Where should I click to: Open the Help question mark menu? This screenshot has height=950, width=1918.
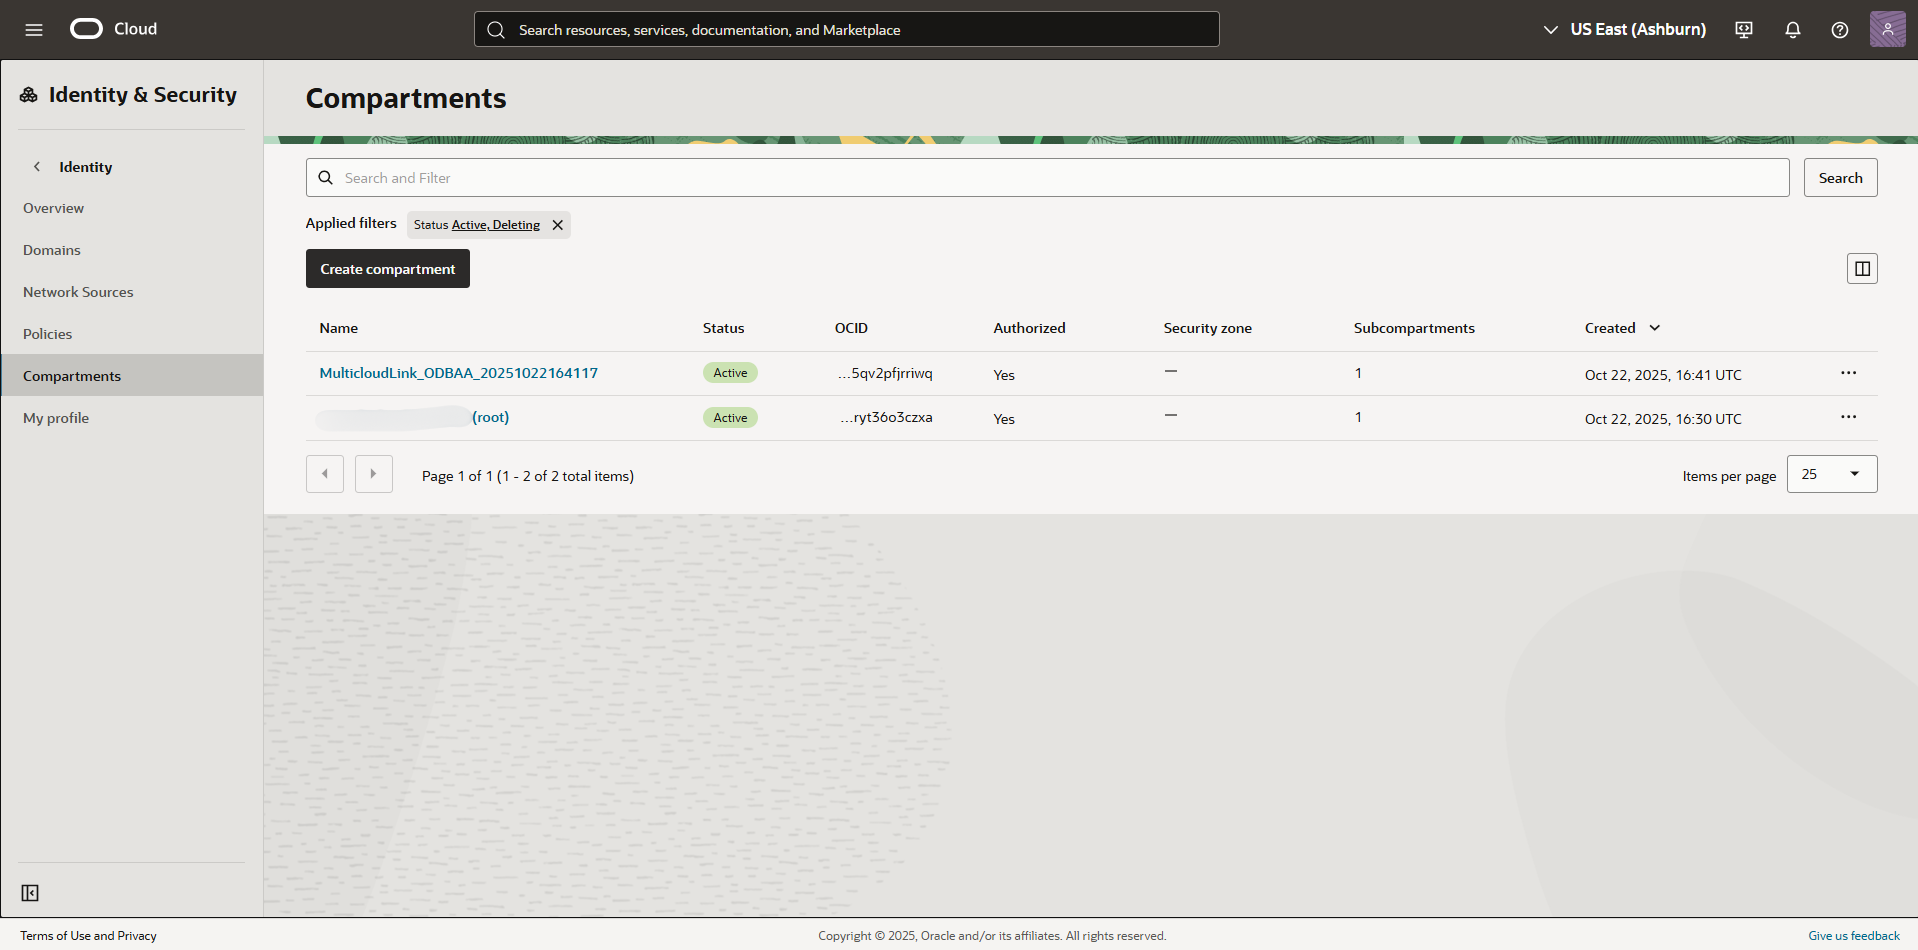(x=1839, y=29)
